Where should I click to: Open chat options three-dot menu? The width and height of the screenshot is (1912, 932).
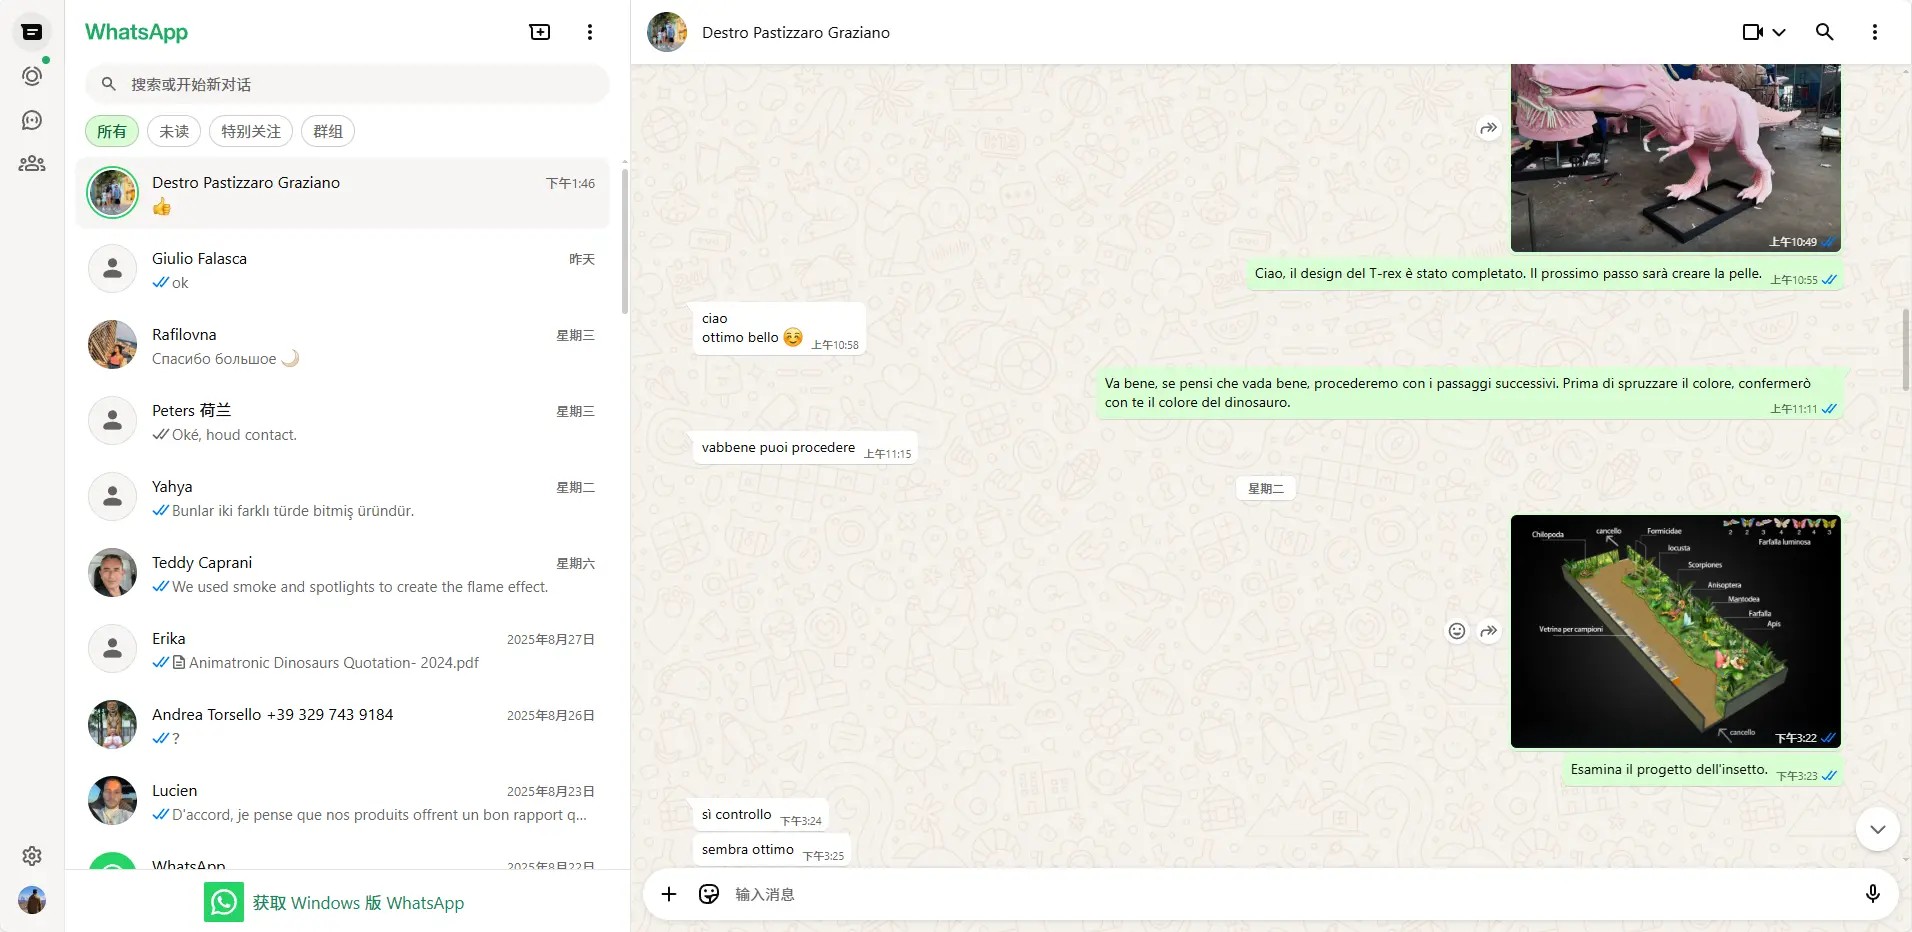pyautogui.click(x=1874, y=32)
